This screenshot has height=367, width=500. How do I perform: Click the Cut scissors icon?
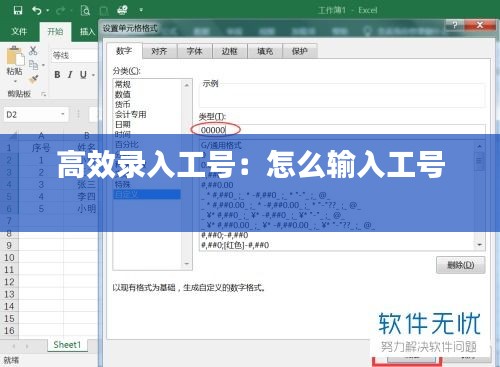click(x=33, y=51)
